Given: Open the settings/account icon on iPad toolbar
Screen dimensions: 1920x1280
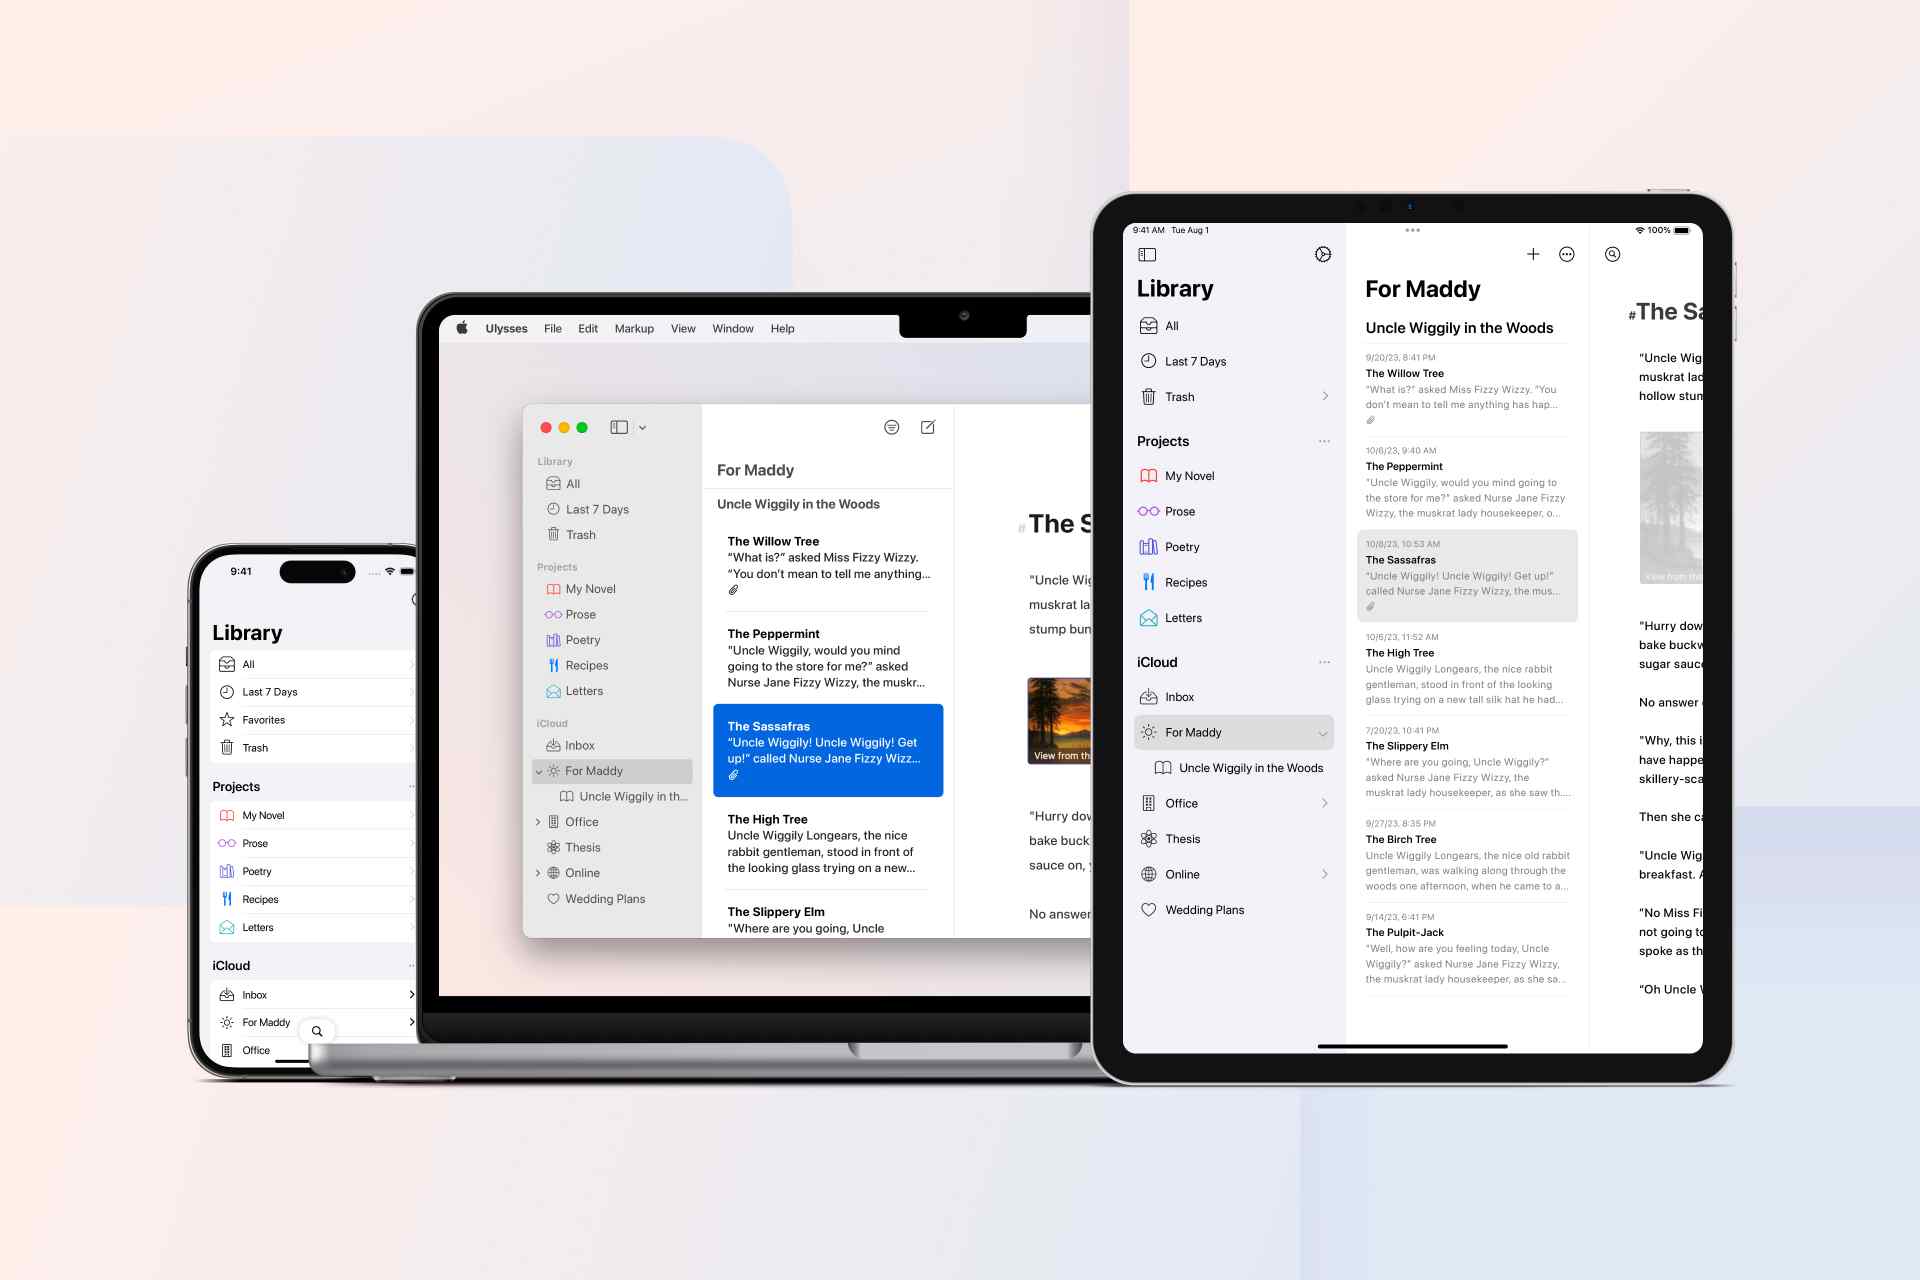Looking at the screenshot, I should [x=1320, y=254].
